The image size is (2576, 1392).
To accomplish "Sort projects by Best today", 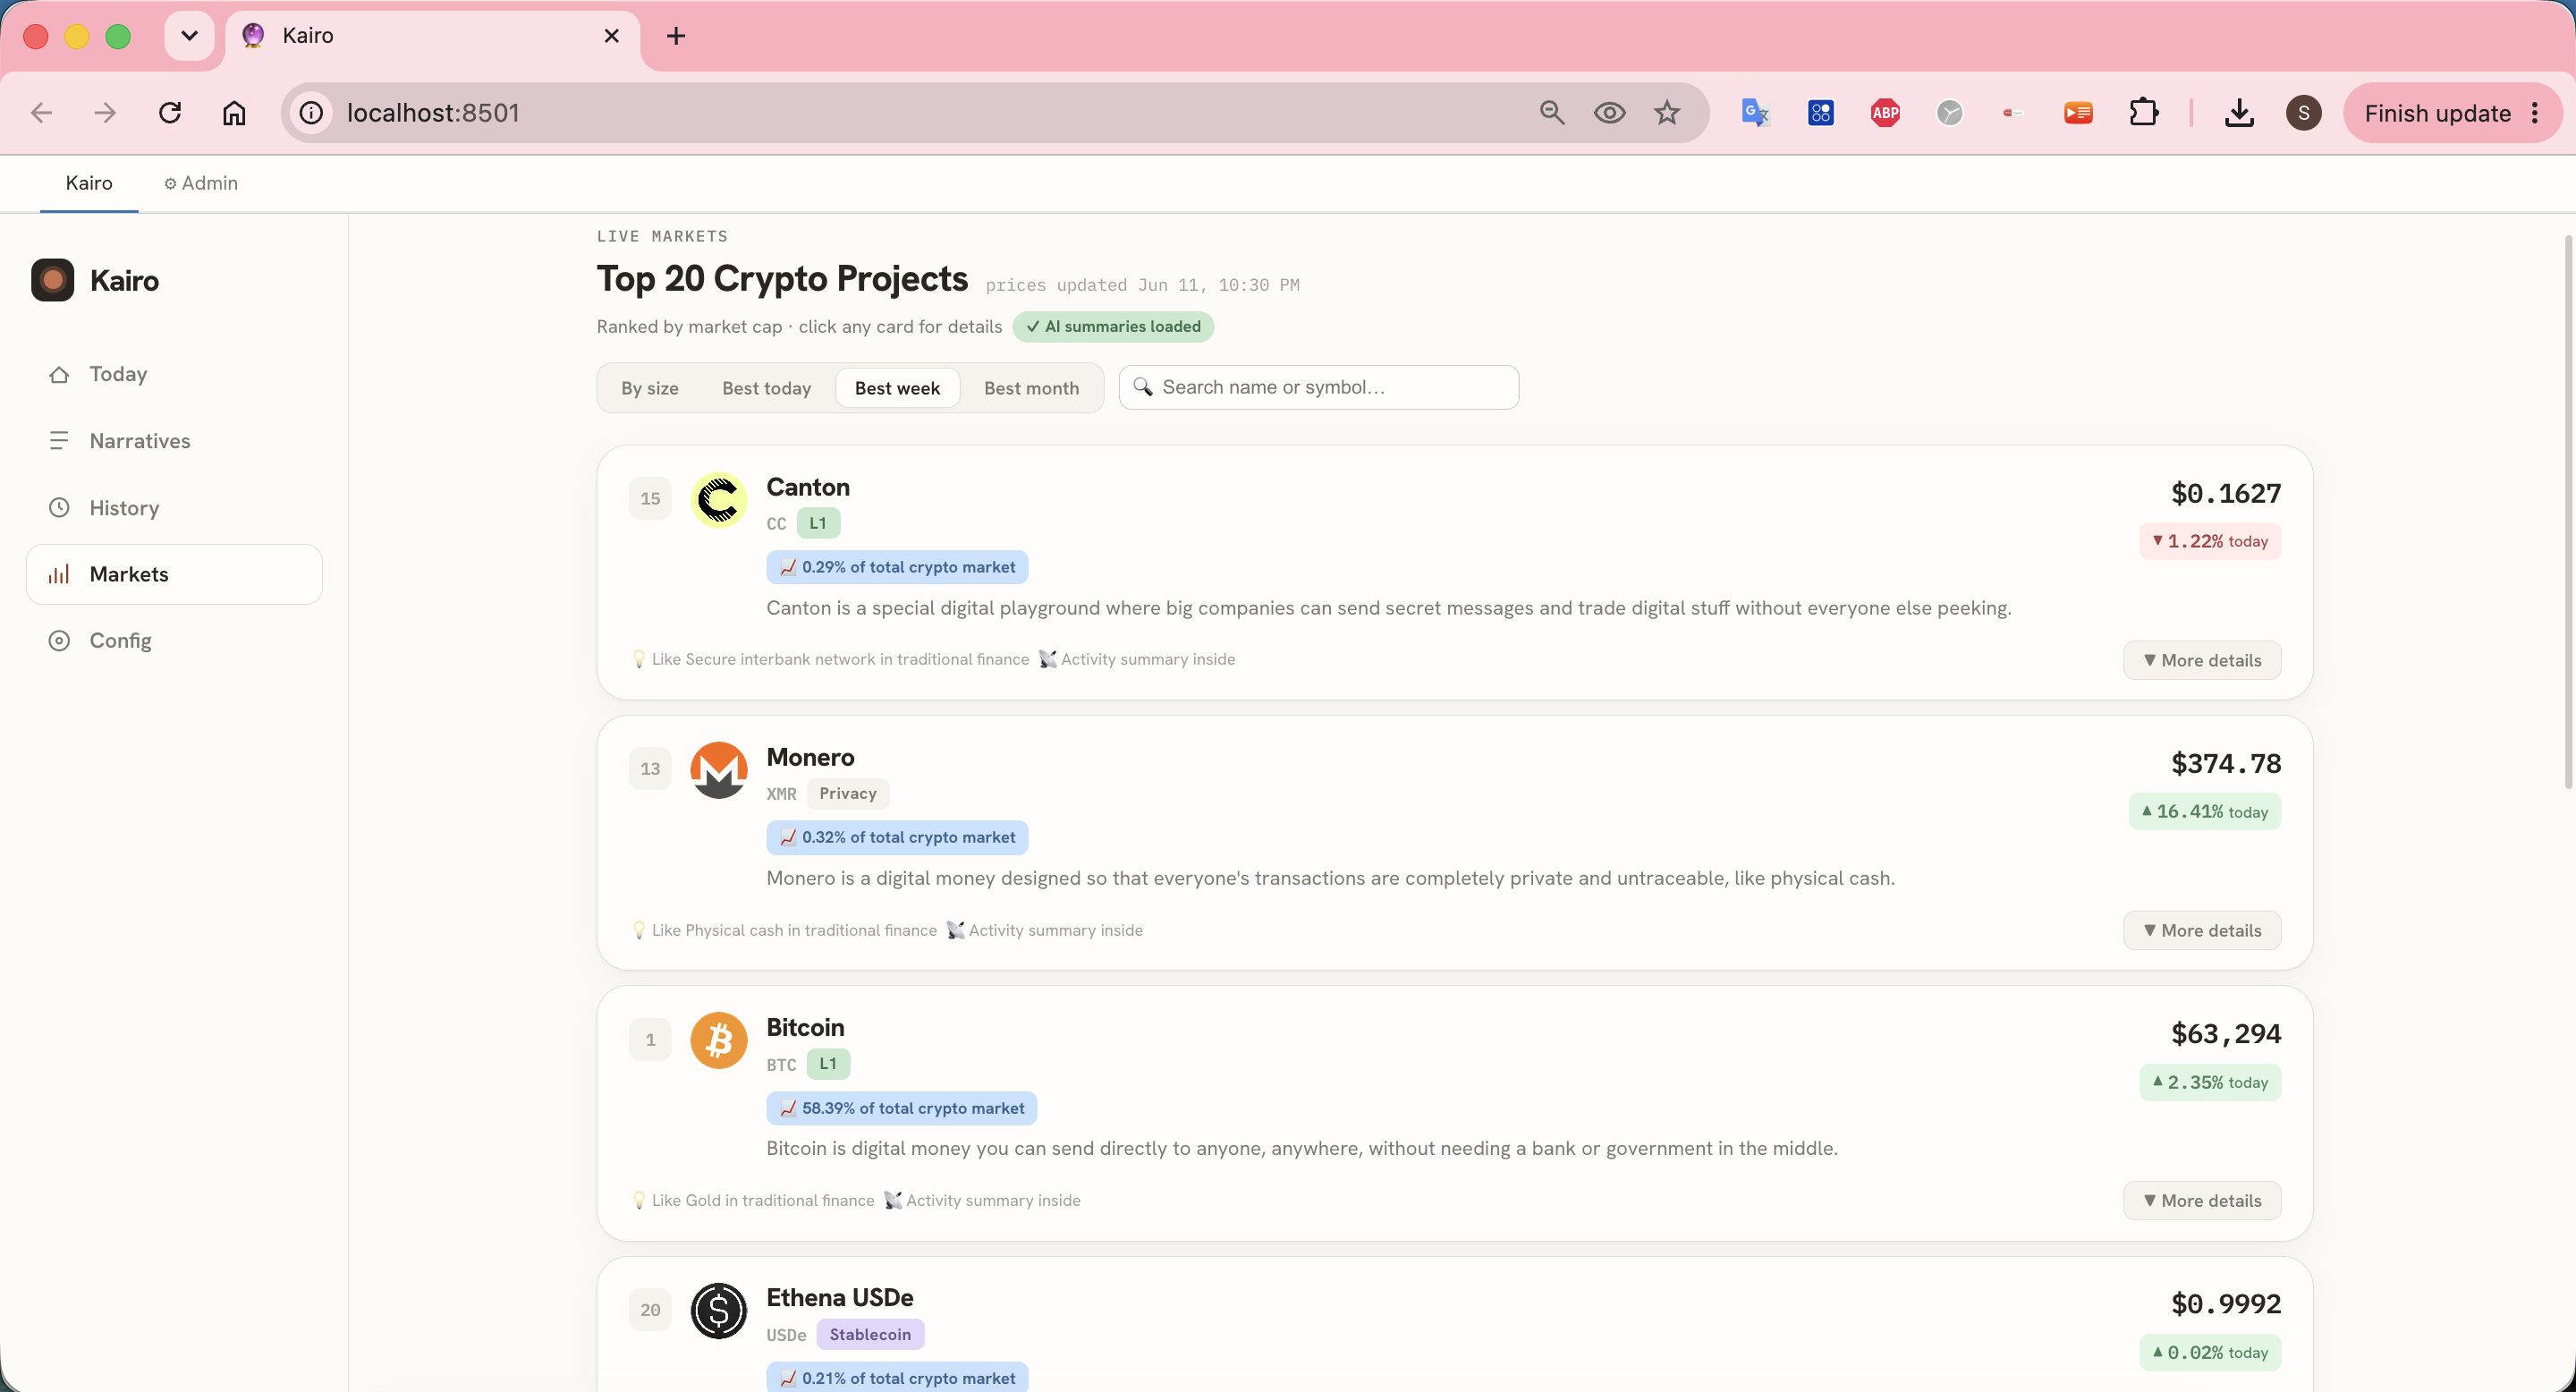I will point(767,388).
